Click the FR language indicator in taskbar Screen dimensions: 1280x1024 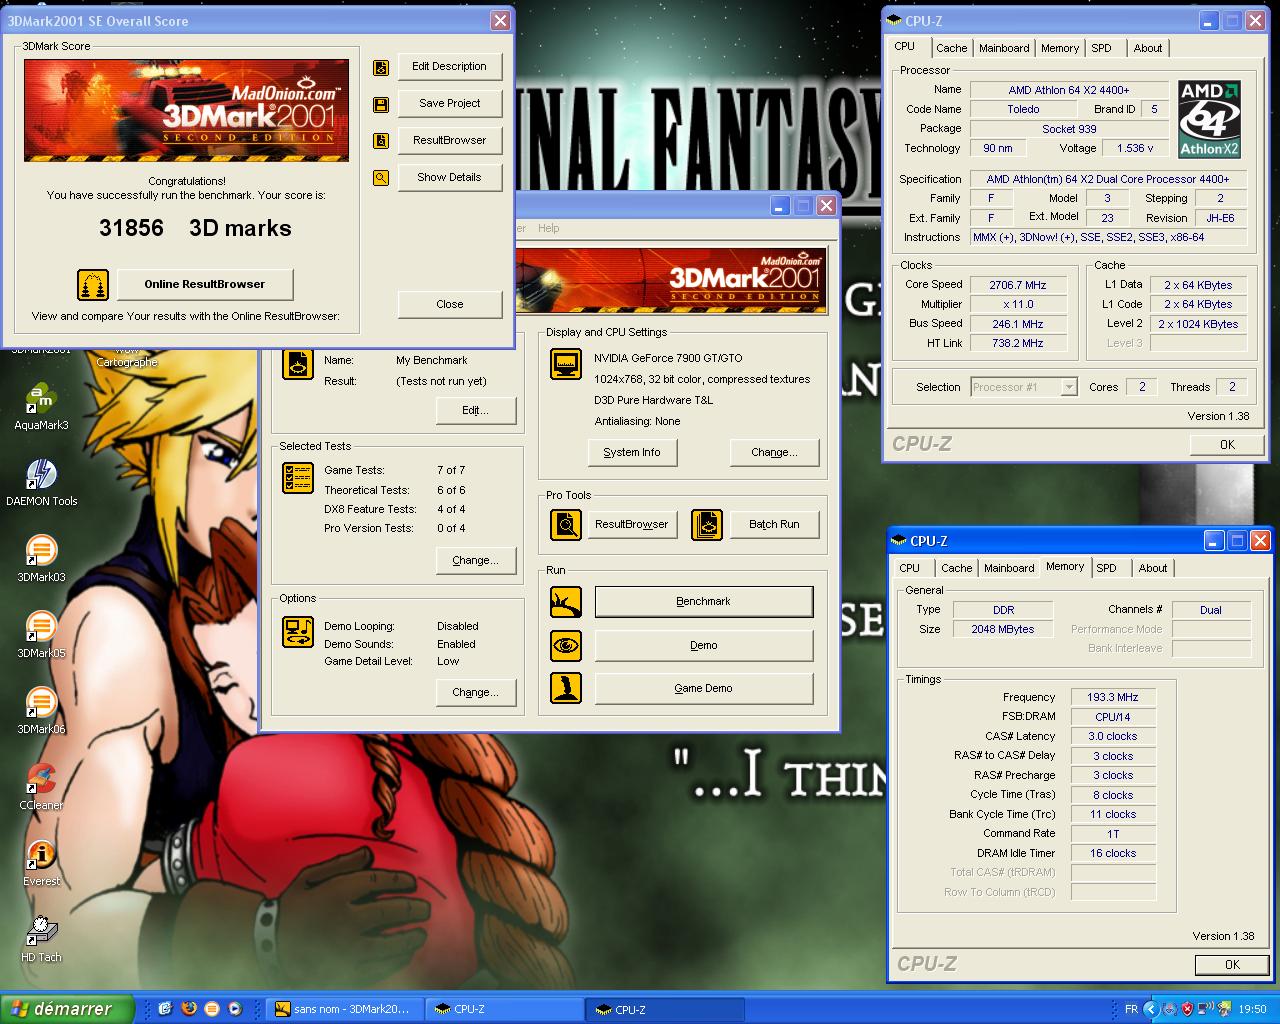pos(1131,1009)
